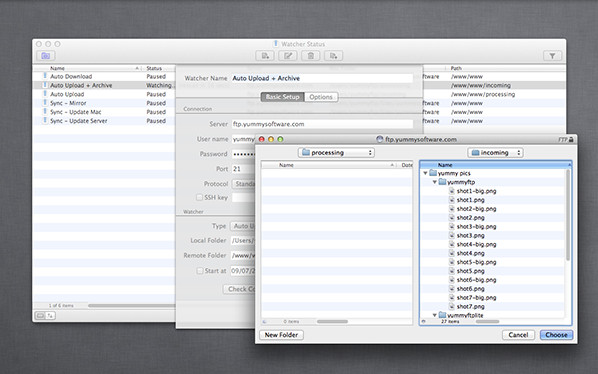
Task: Select the Auto Upload watcher row
Action: tap(104, 94)
